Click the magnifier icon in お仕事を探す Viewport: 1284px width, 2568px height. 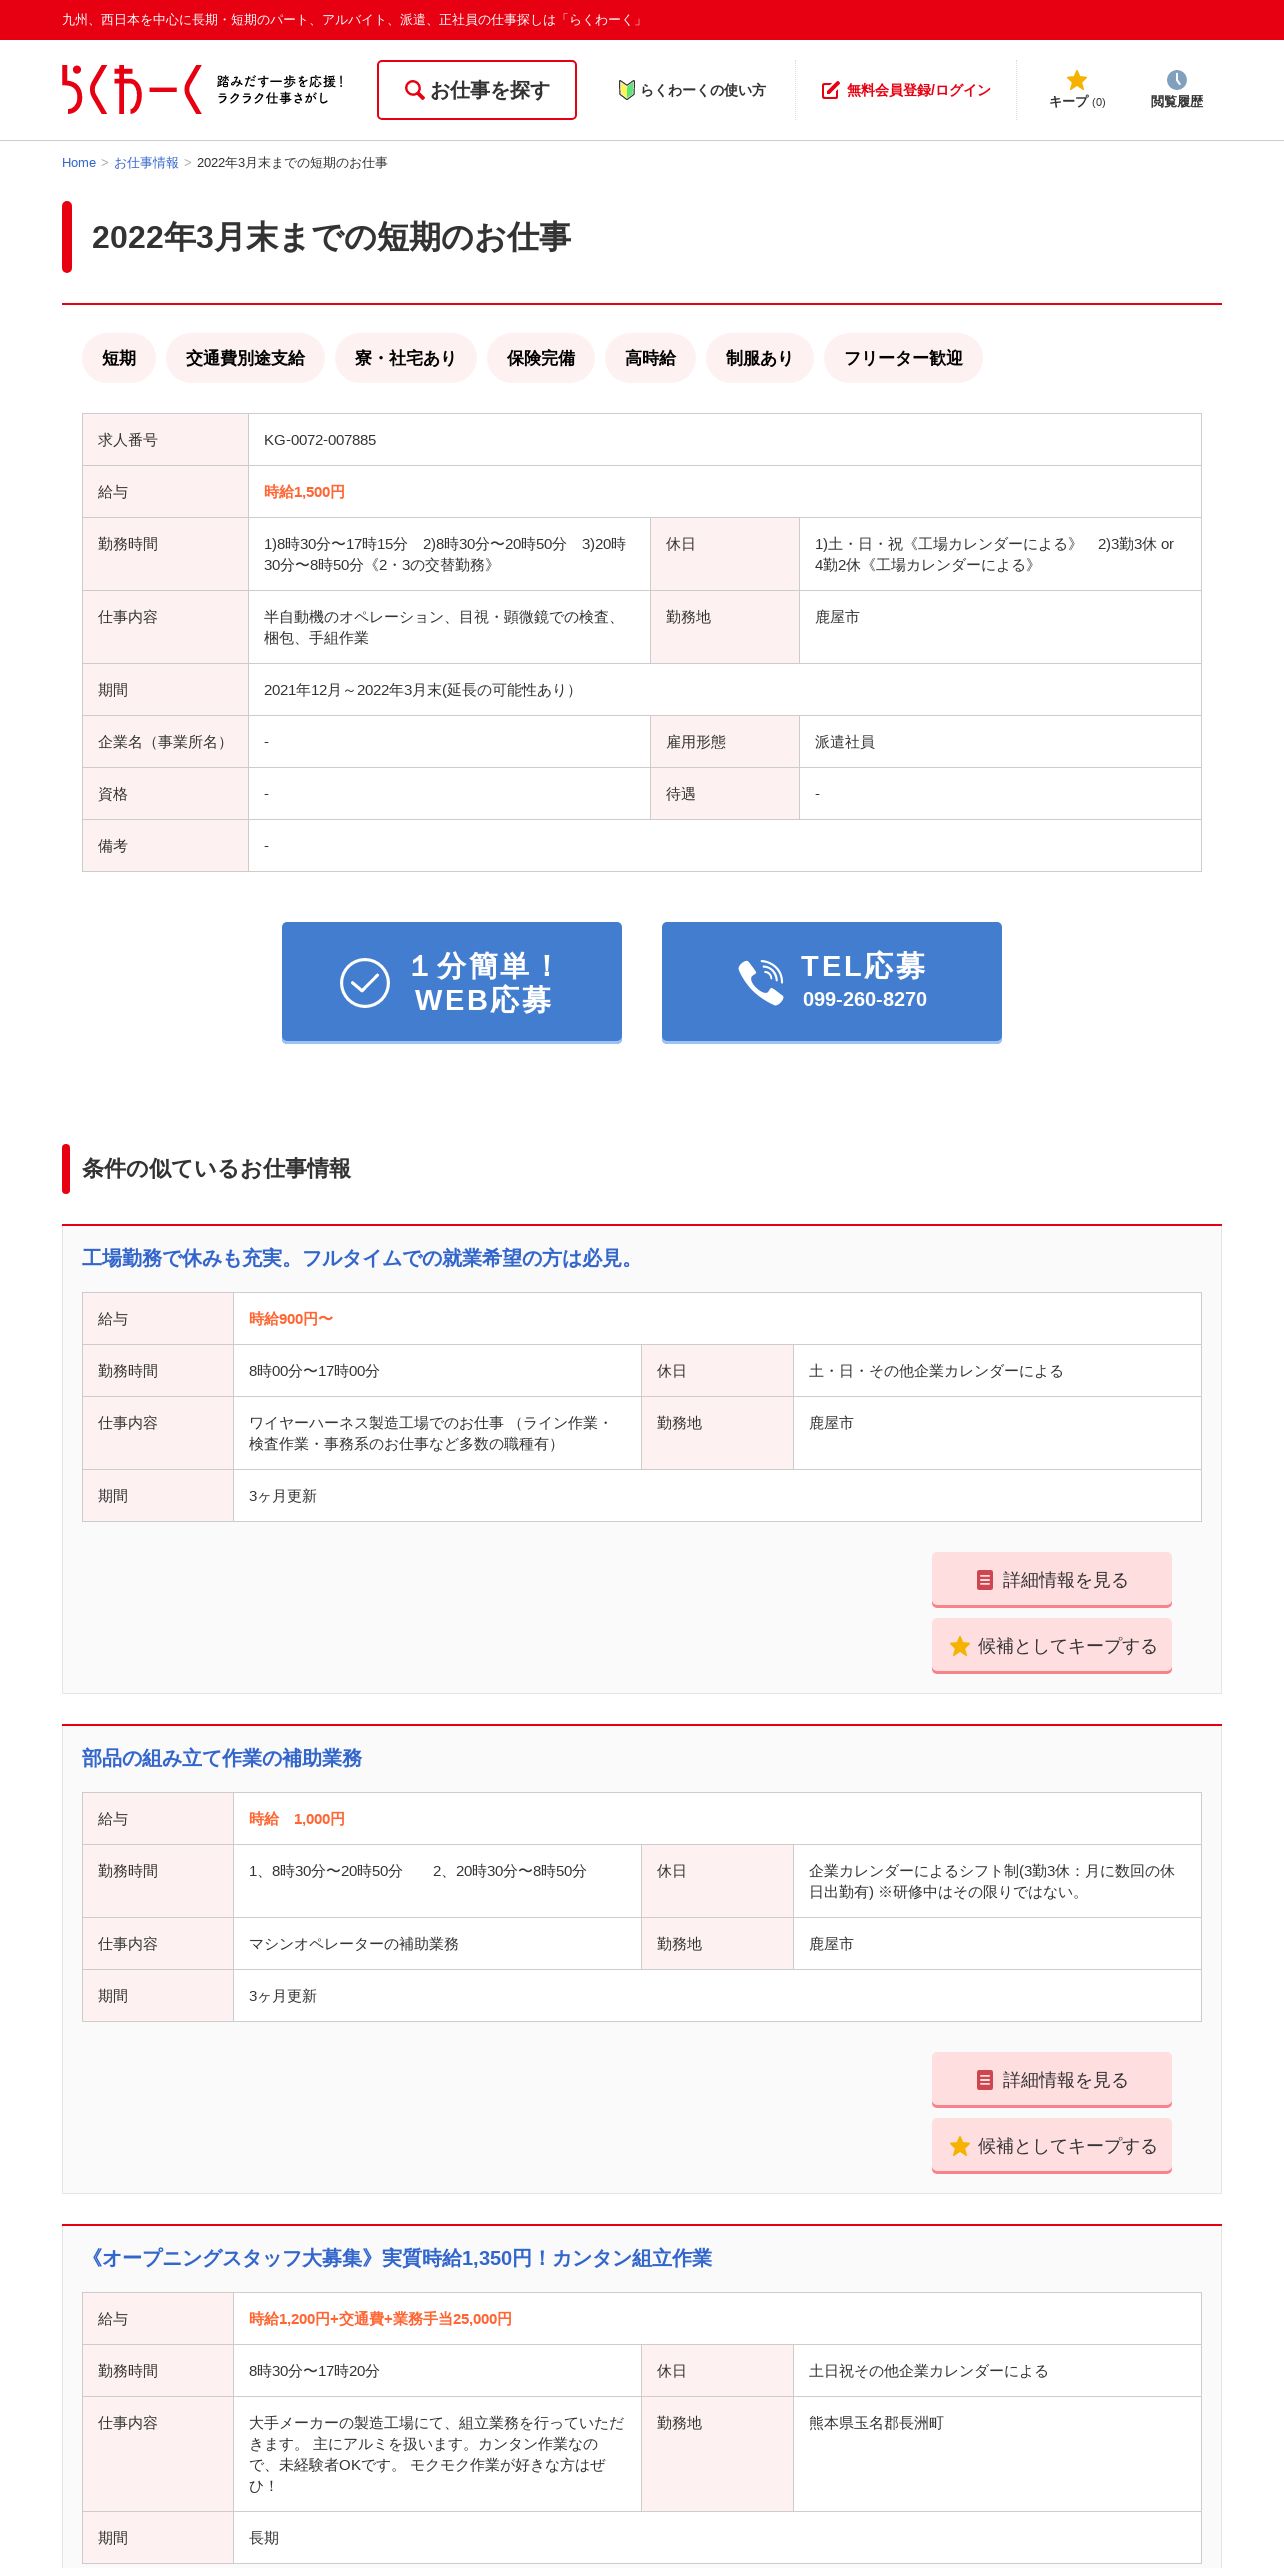[414, 90]
